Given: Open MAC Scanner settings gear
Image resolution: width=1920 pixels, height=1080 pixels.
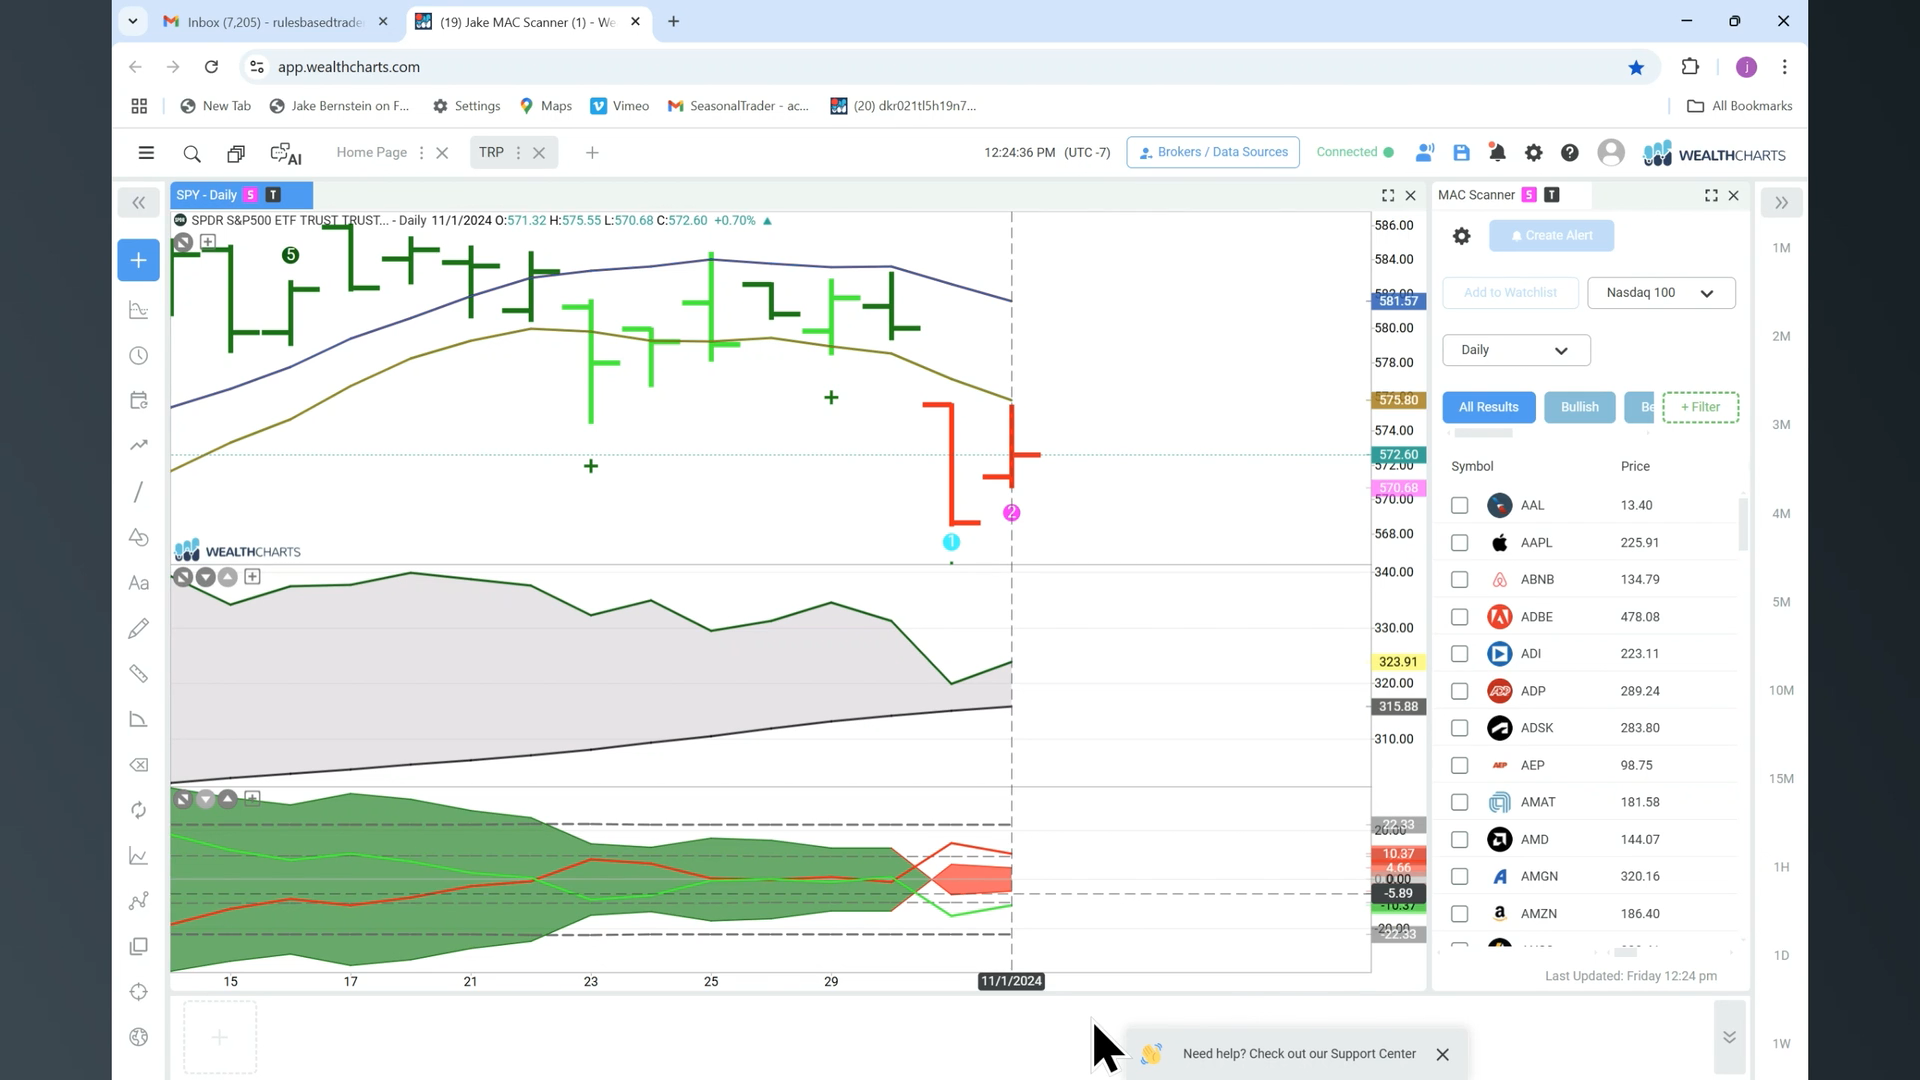Looking at the screenshot, I should pos(1461,236).
